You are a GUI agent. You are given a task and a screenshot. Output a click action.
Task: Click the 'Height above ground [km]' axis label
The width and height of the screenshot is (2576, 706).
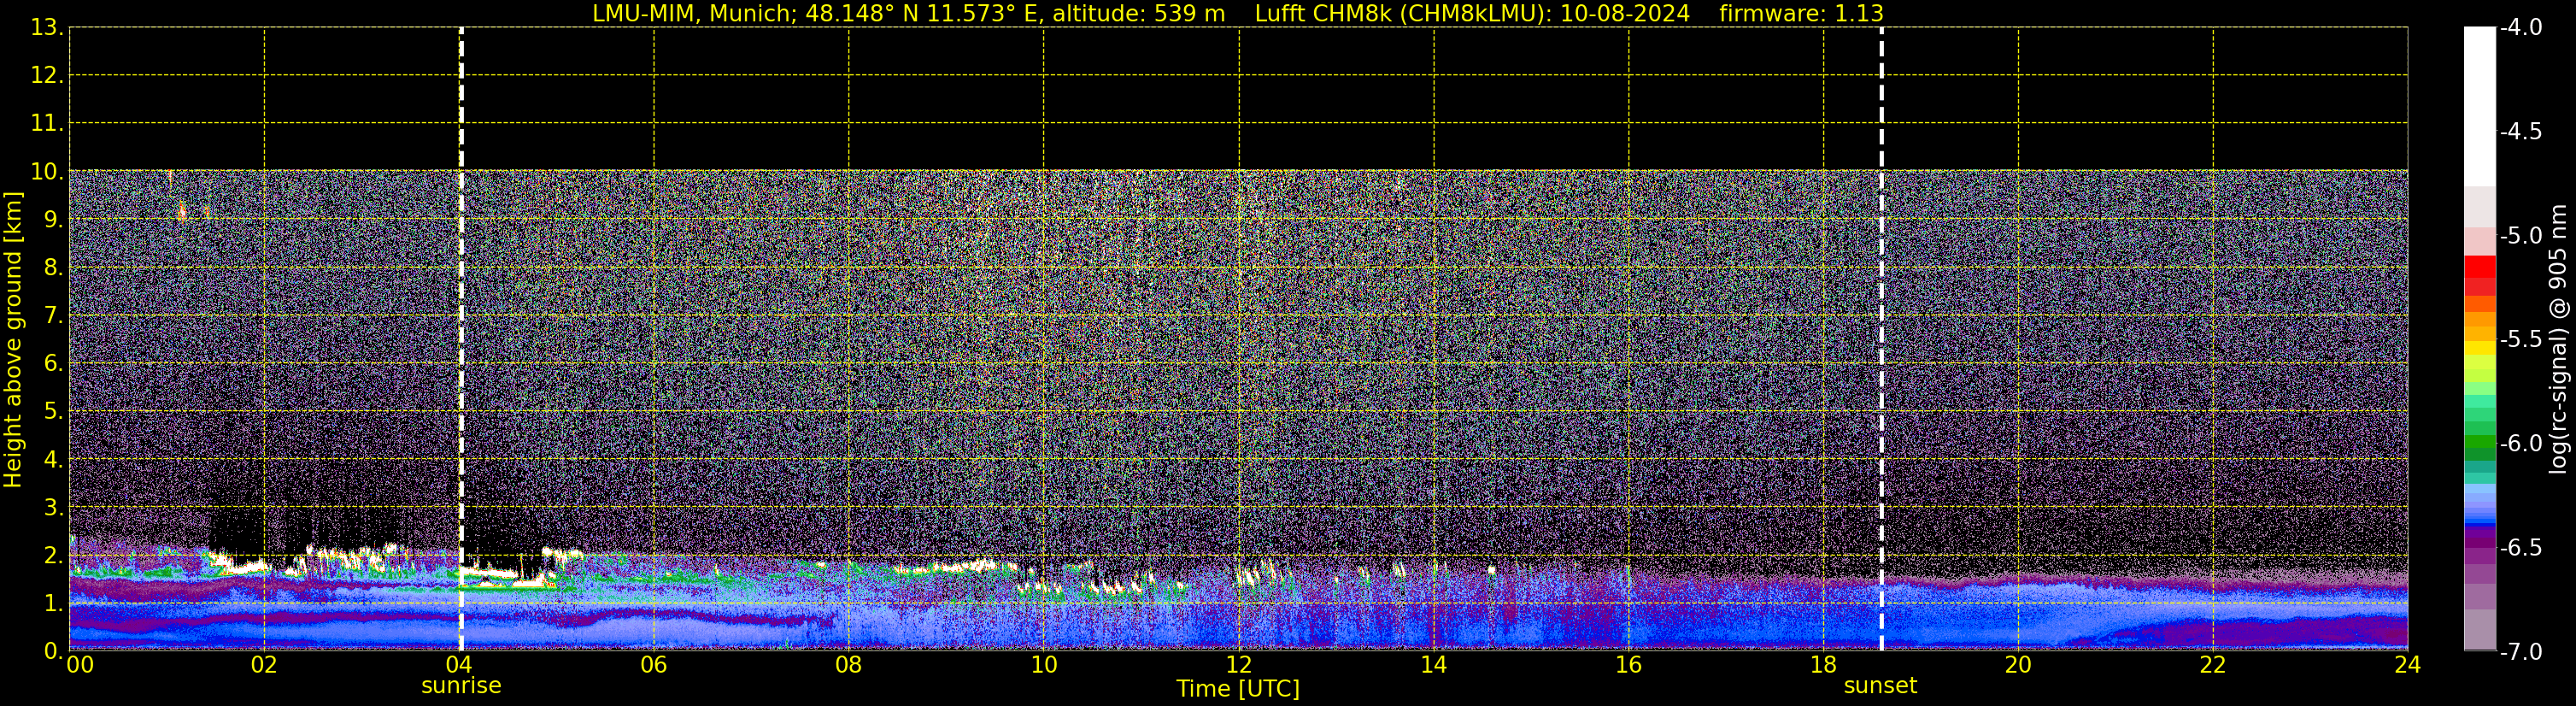13,340
